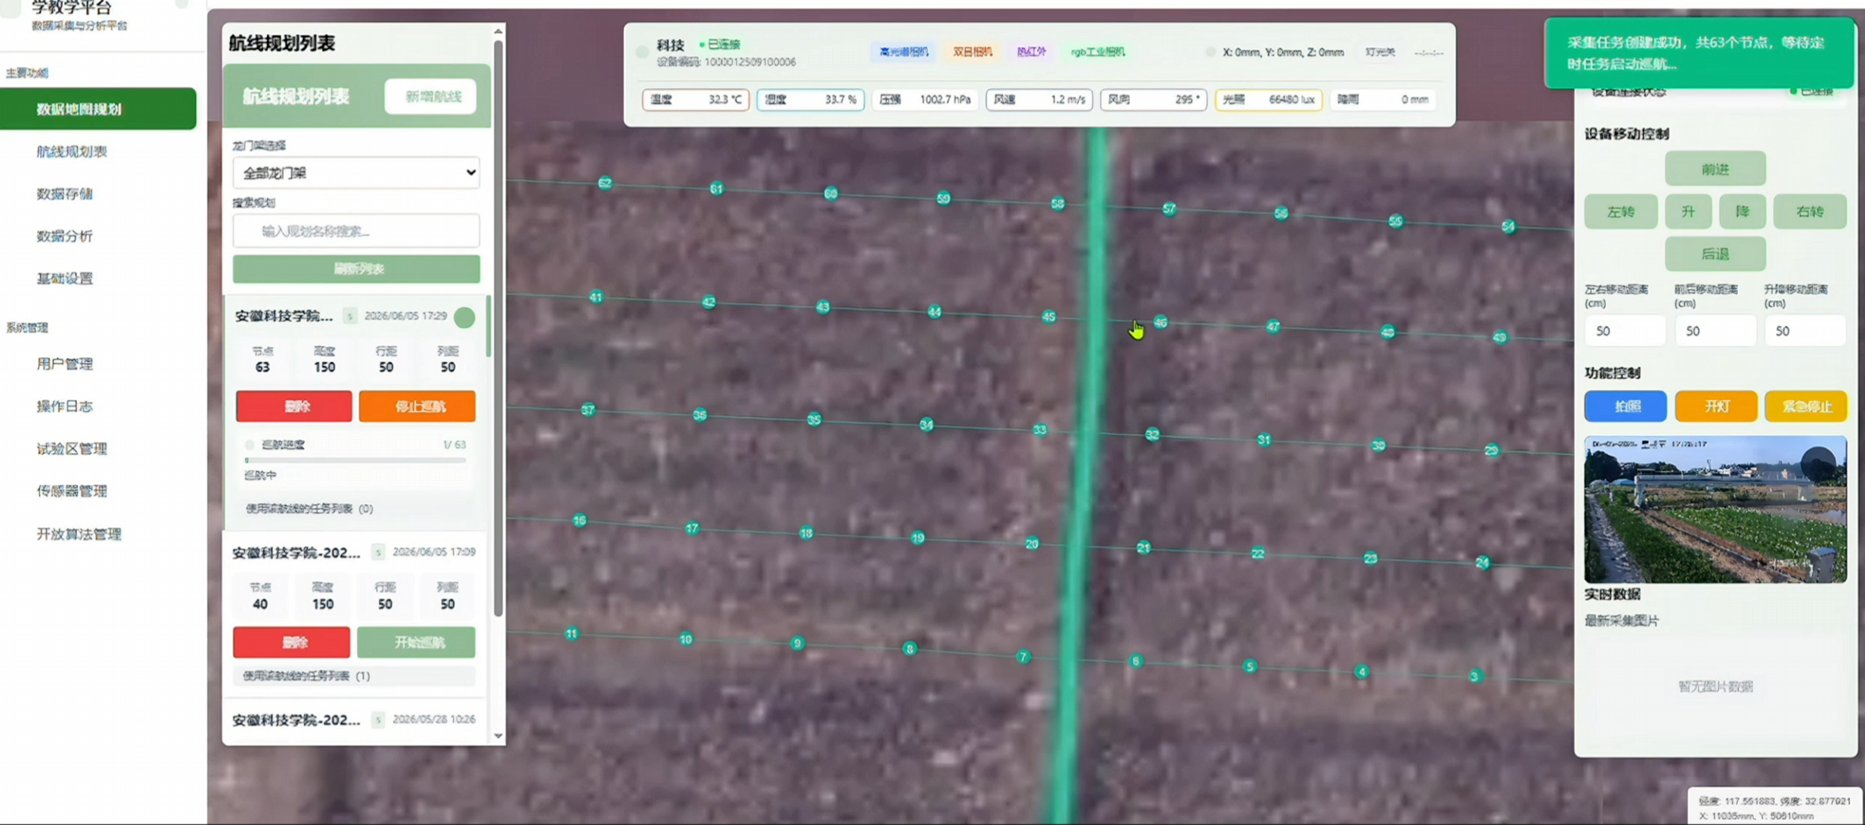Select waypoint 34 on the map
The width and height of the screenshot is (1865, 825).
coord(927,425)
